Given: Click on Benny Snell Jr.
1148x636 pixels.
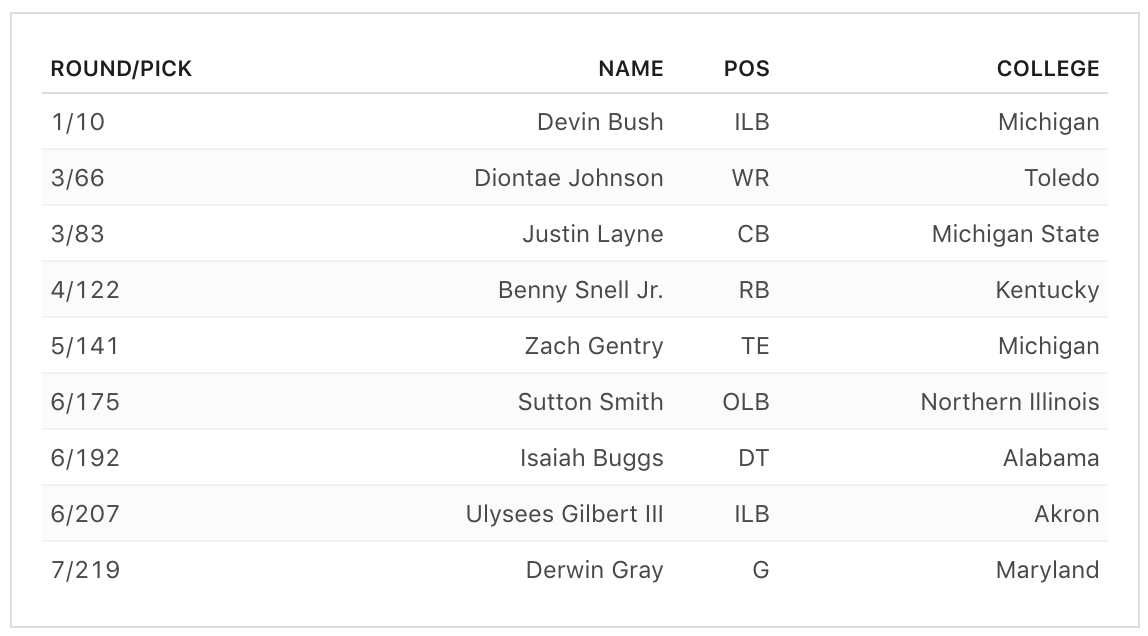Looking at the screenshot, I should [580, 290].
